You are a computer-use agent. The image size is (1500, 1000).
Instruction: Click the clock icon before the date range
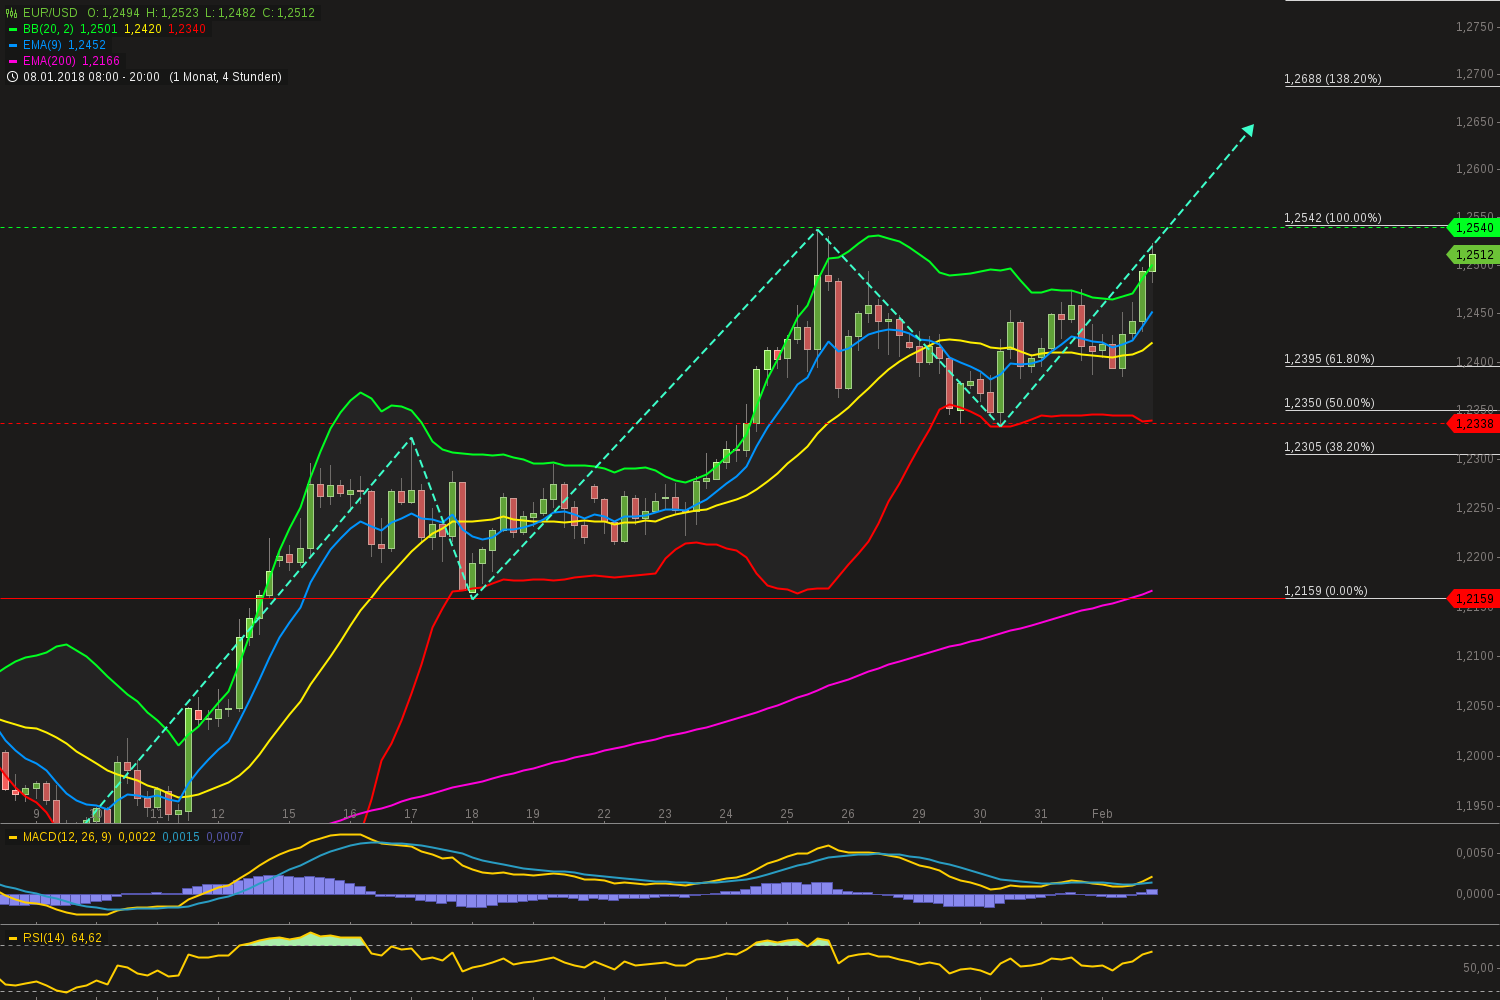tap(12, 77)
